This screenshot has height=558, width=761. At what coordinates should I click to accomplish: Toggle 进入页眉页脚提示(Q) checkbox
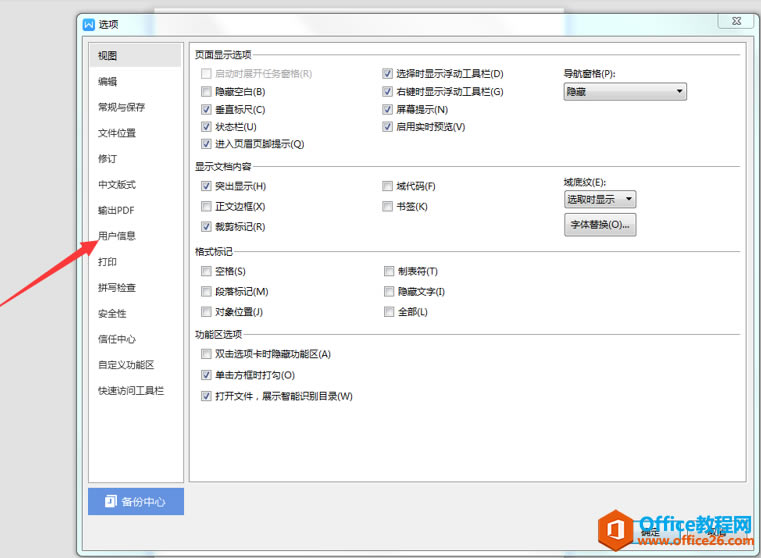point(206,144)
